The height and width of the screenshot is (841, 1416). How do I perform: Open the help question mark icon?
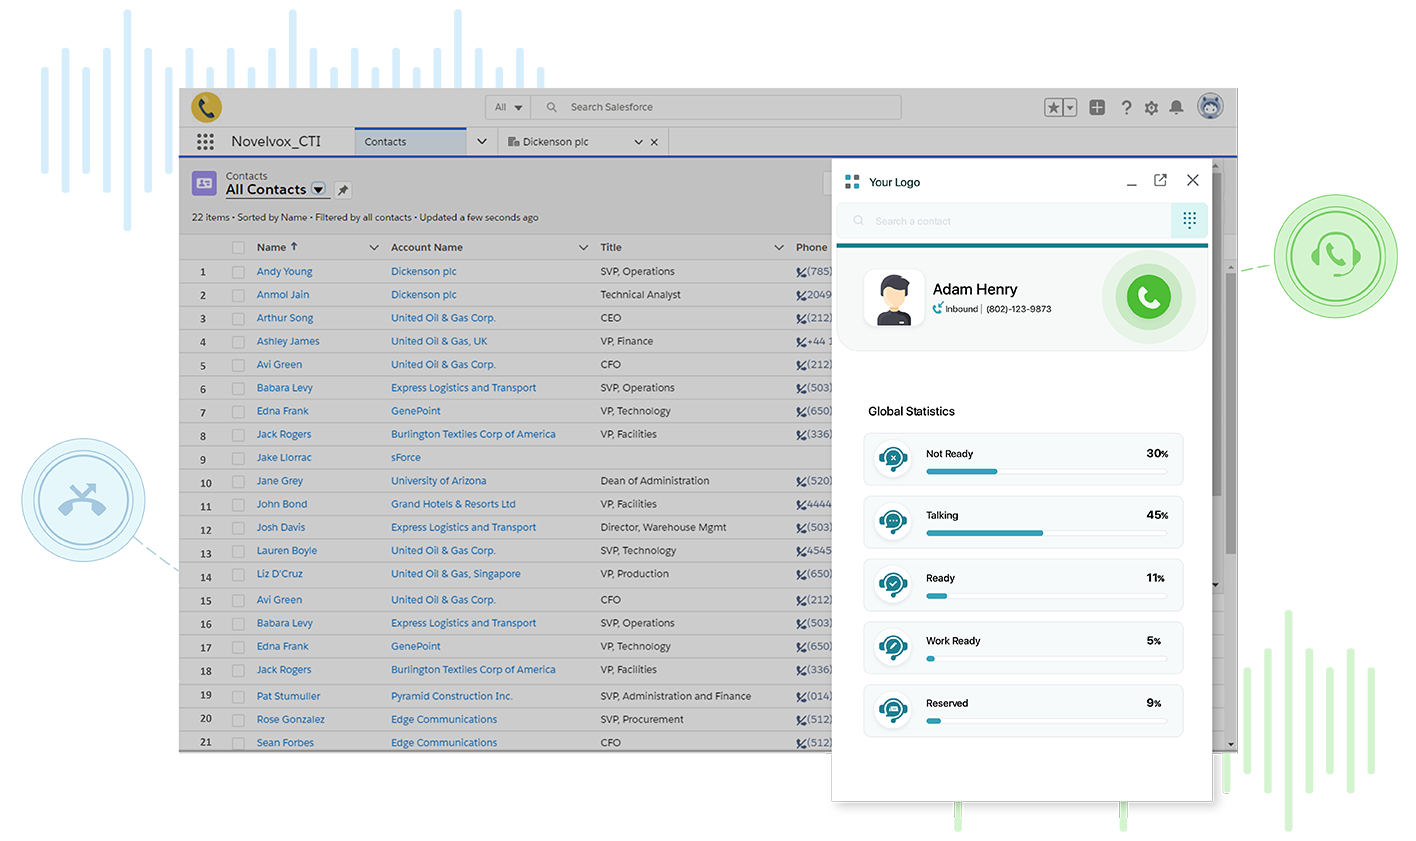1126,107
